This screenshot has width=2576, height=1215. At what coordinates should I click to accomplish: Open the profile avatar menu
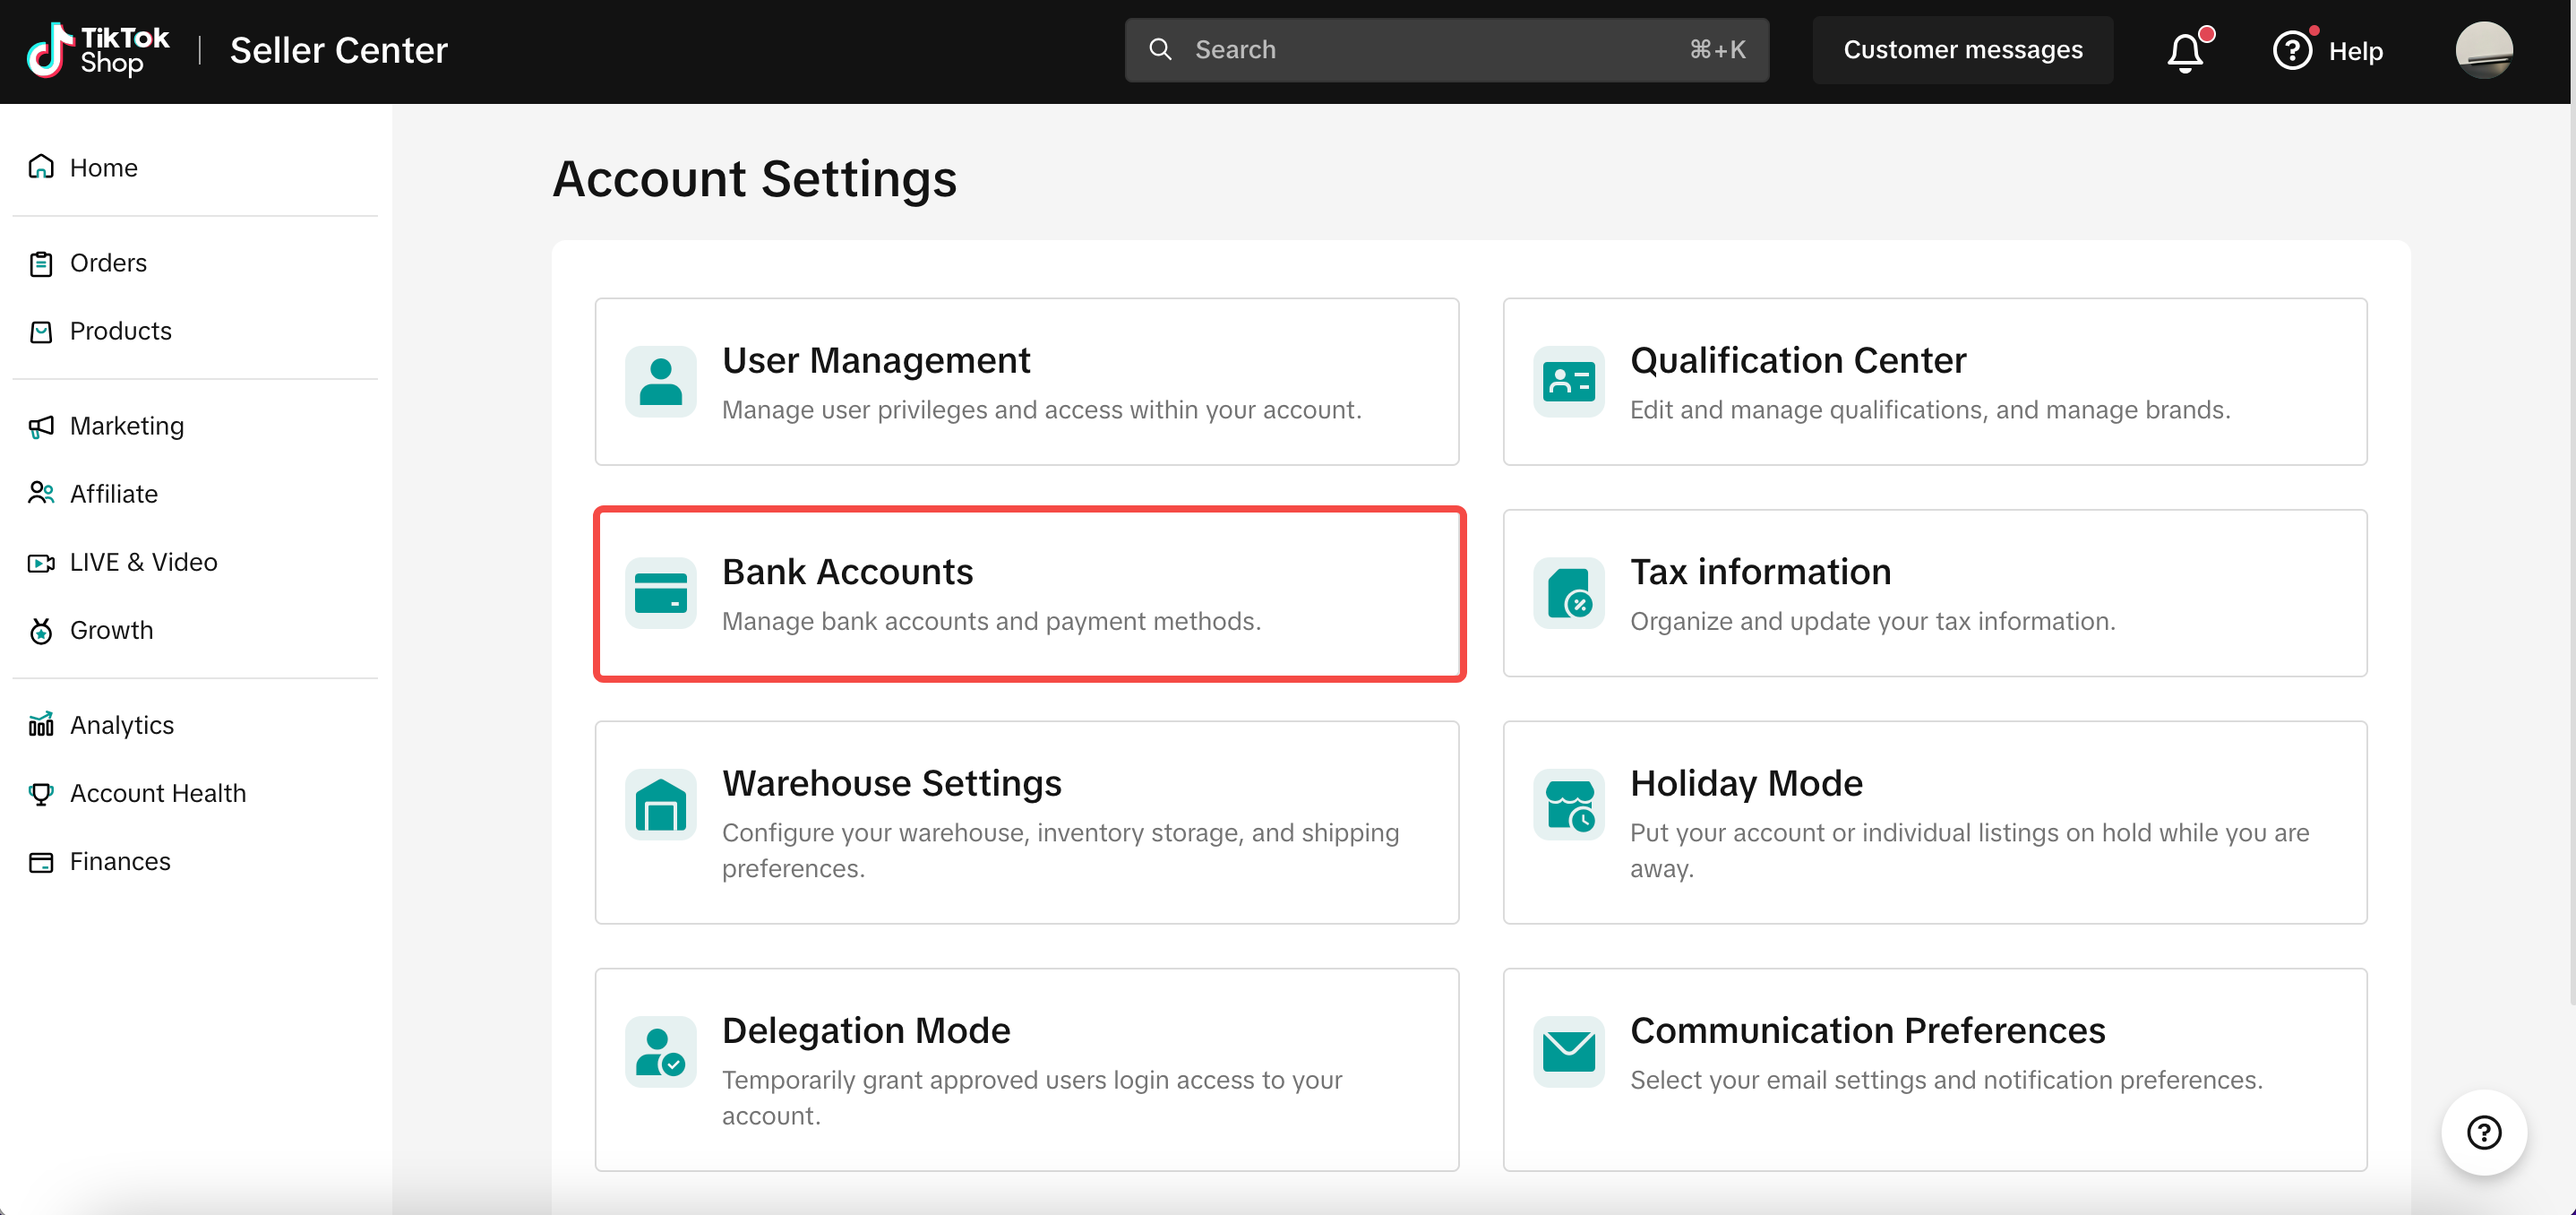coord(2483,50)
